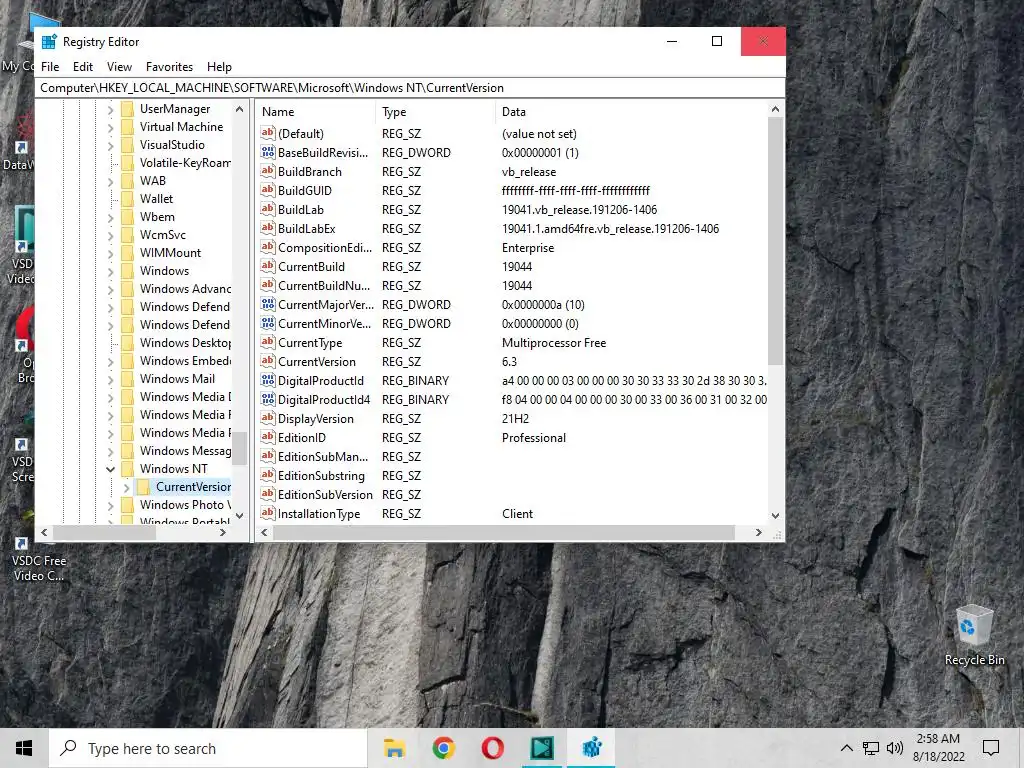
Task: Click the Multiprocessor Free data cell
Action: pos(554,343)
